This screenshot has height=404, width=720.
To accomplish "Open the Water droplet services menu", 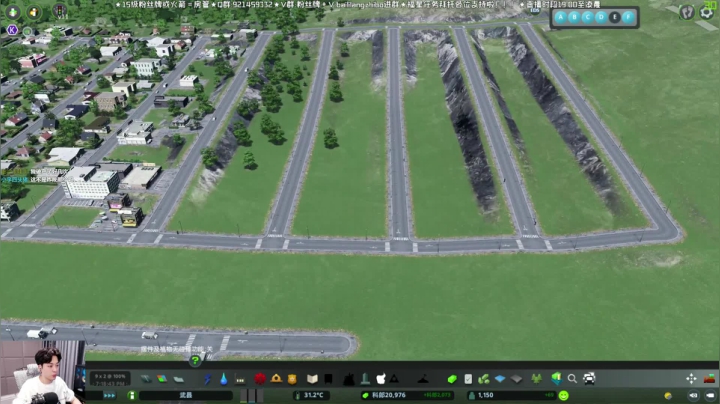I will click(224, 379).
